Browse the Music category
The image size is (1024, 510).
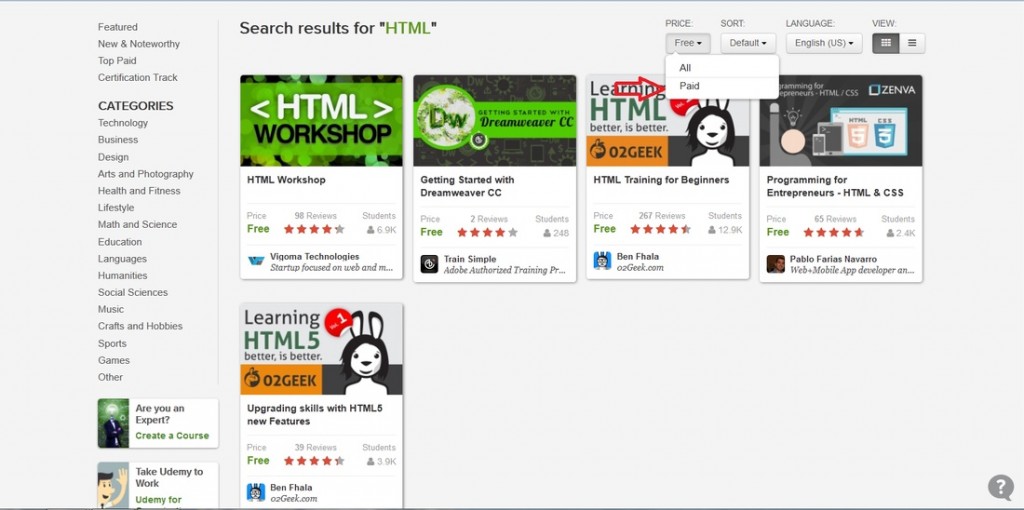pos(110,310)
